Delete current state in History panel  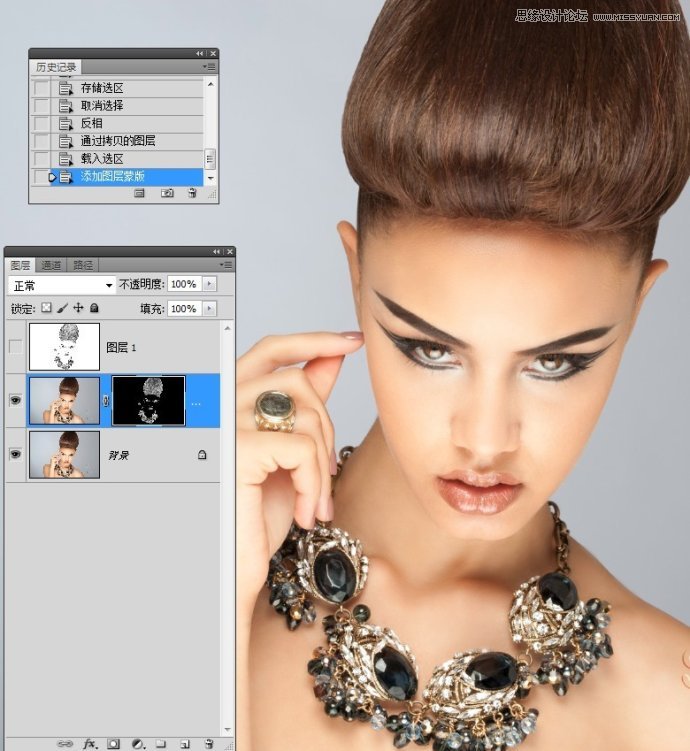(192, 193)
